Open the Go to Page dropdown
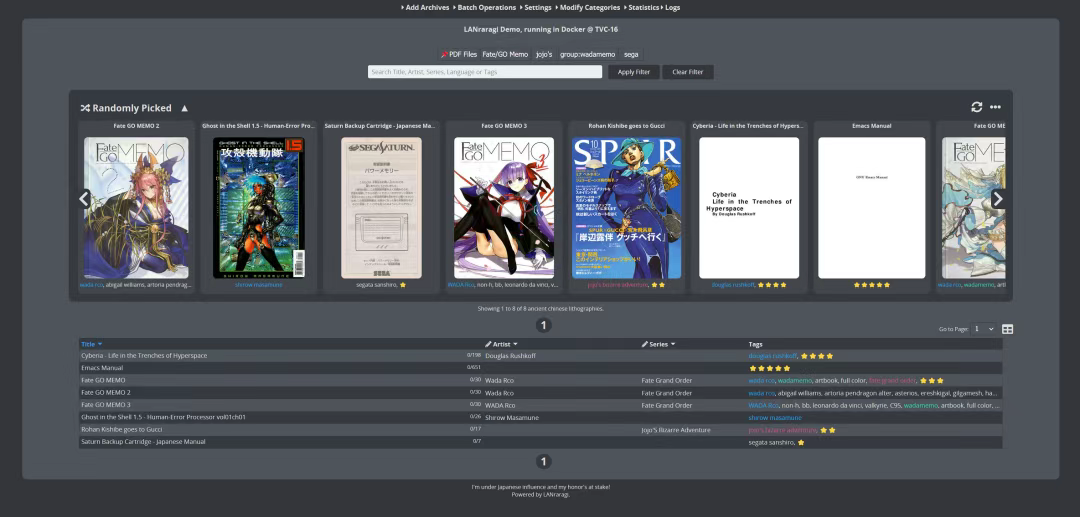The image size is (1080, 517). (x=984, y=329)
